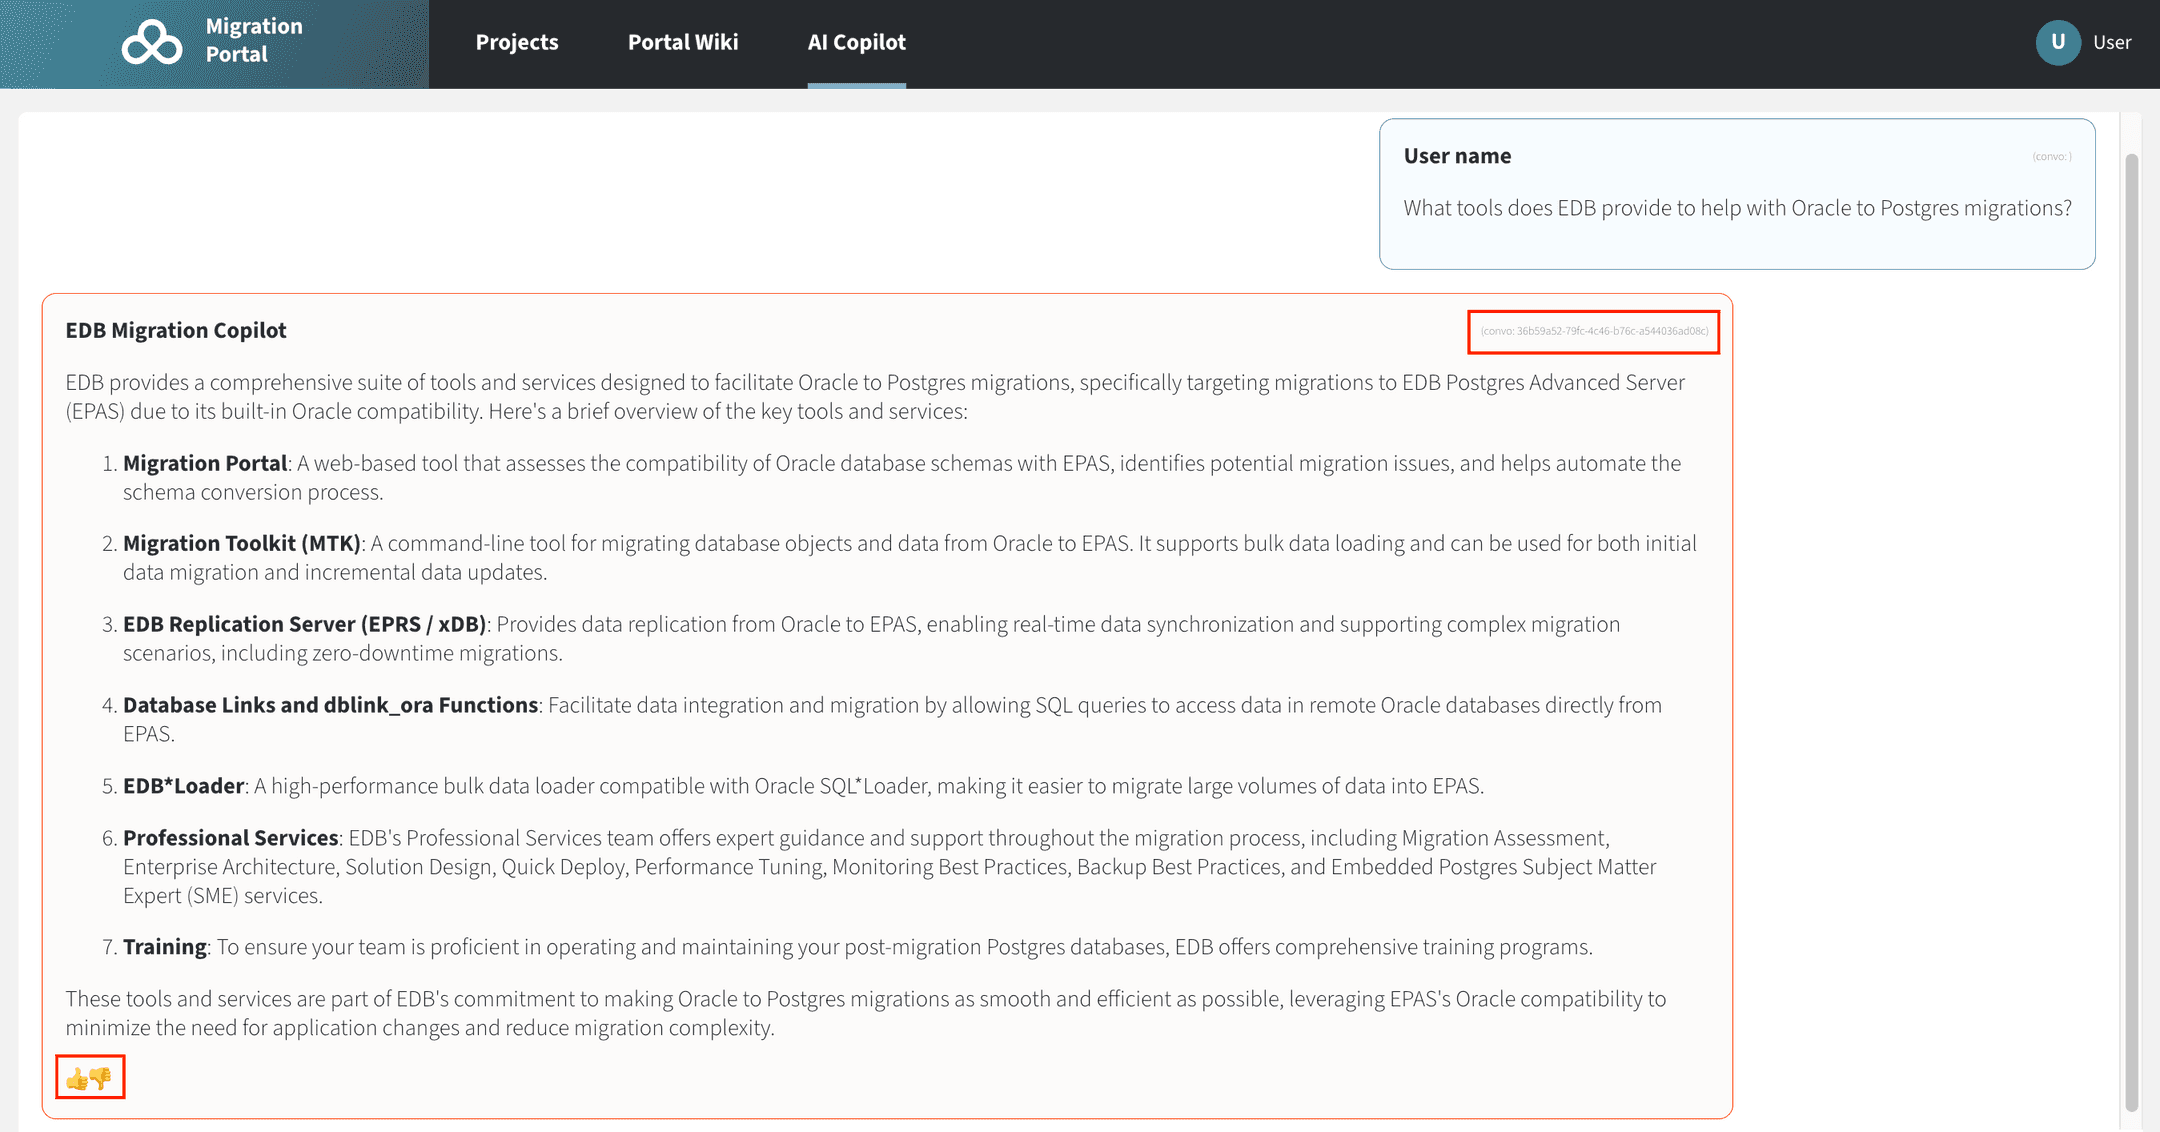Click the 'EDB Migration Copilot' heading

pyautogui.click(x=176, y=330)
